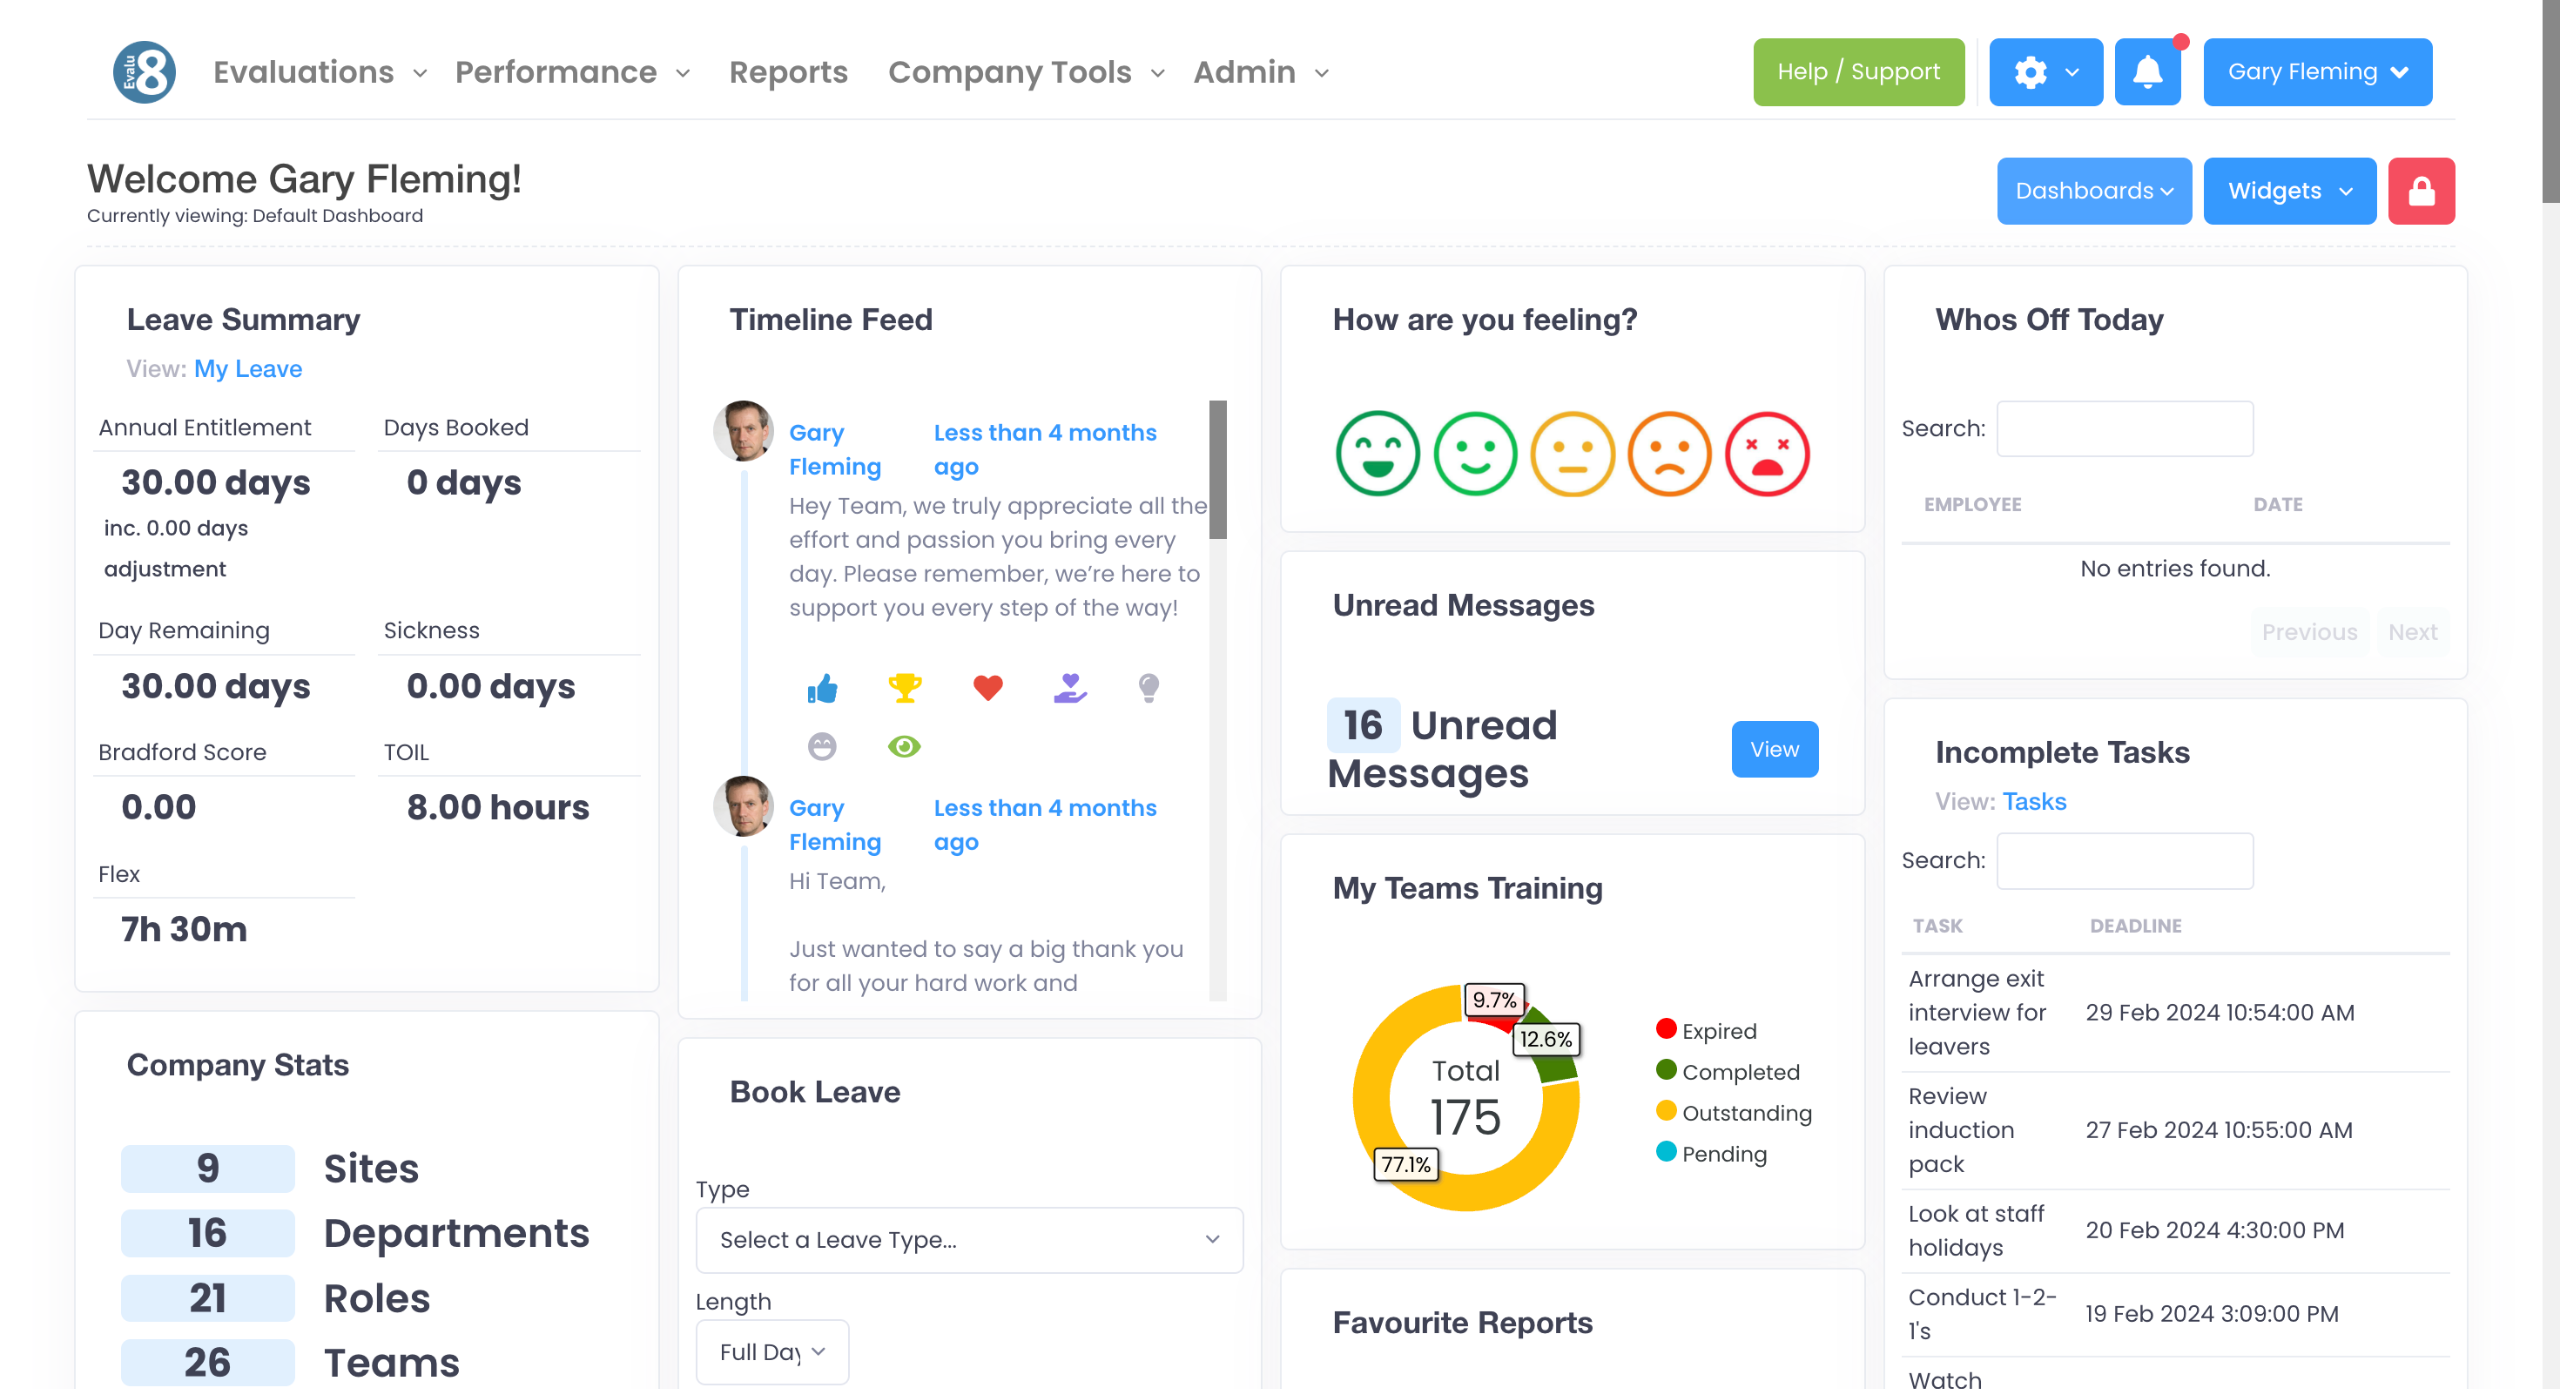Click the Evalu-8 logo
This screenshot has width=2560, height=1389.
[144, 72]
